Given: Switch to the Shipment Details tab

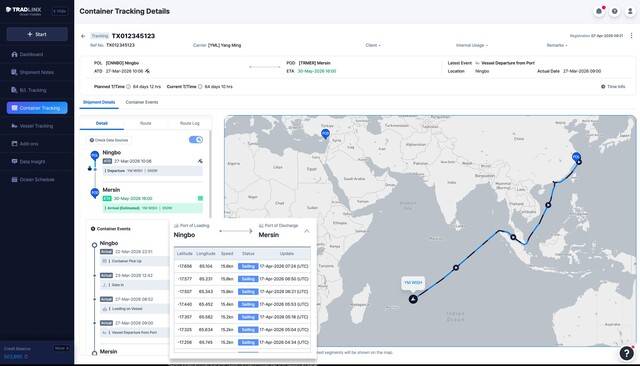Looking at the screenshot, I should 99,102.
